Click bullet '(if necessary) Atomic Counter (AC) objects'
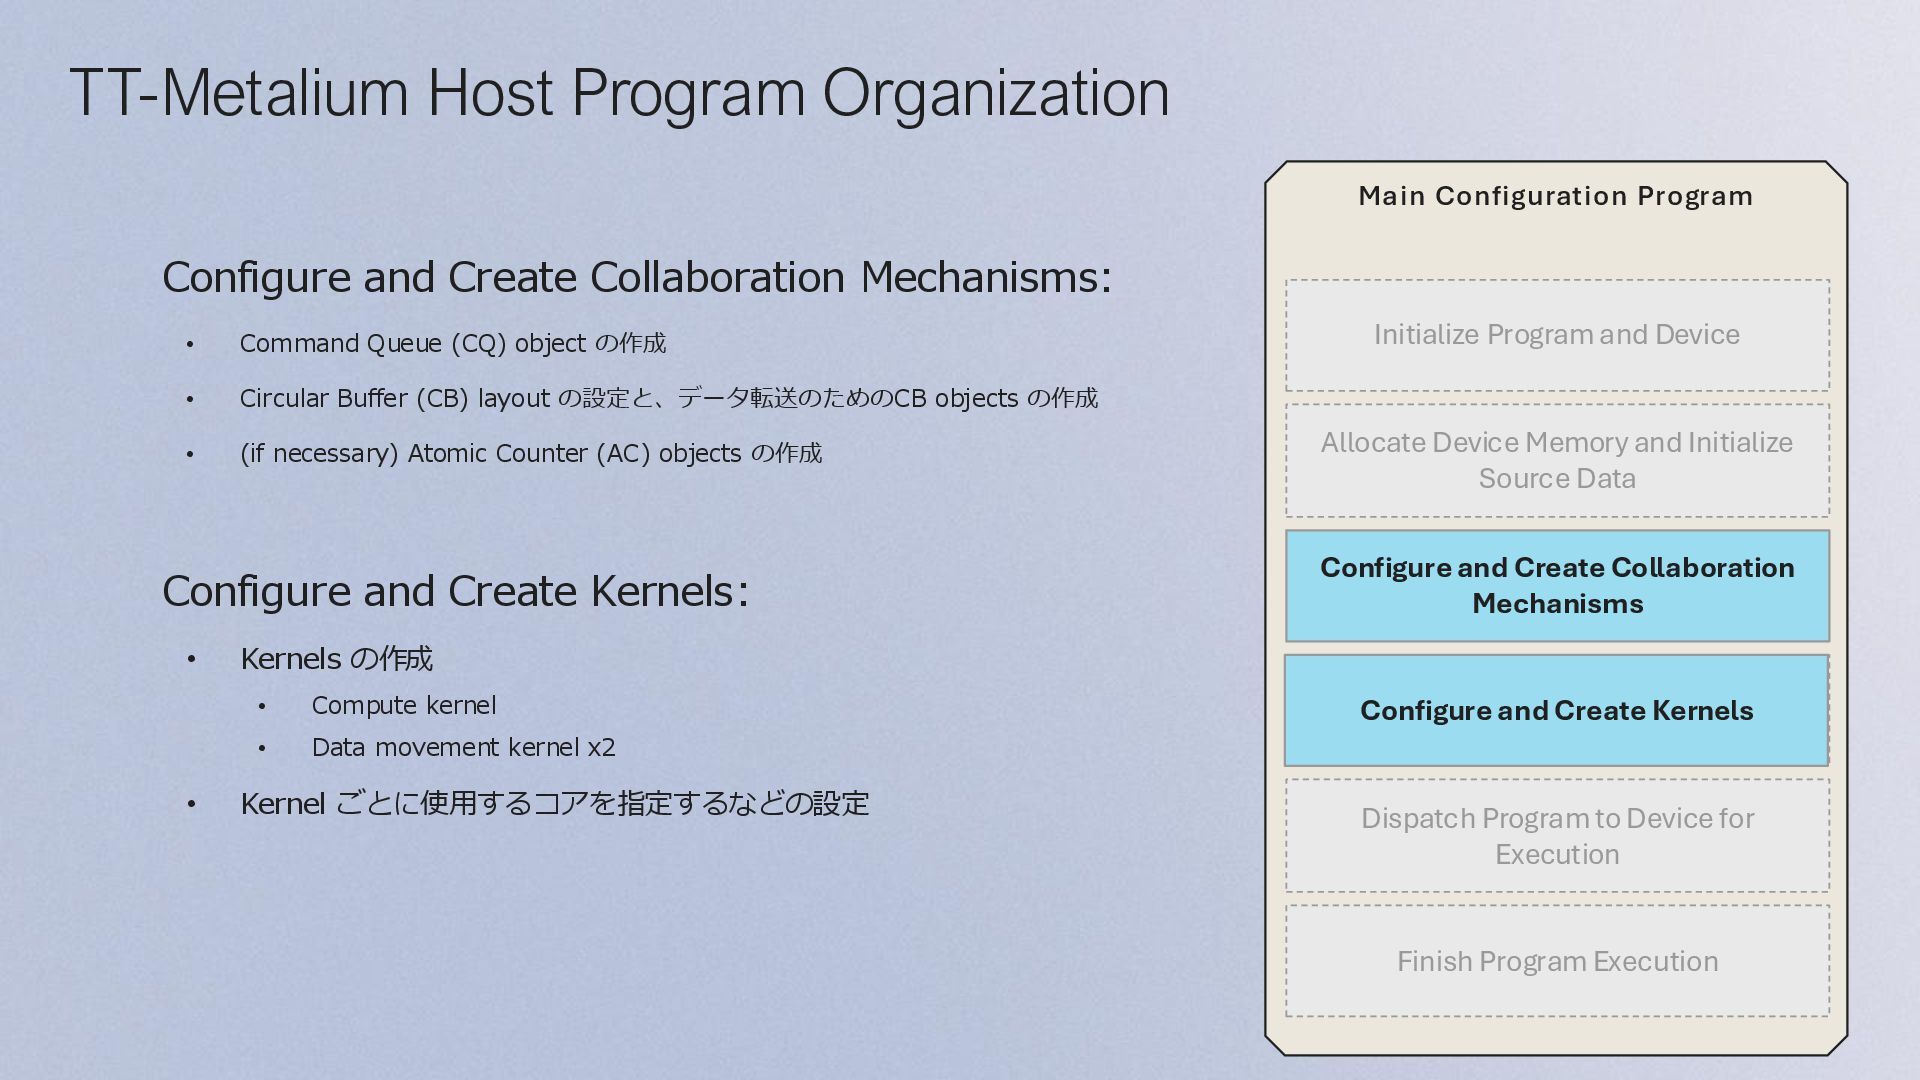1920x1080 pixels. pos(530,453)
